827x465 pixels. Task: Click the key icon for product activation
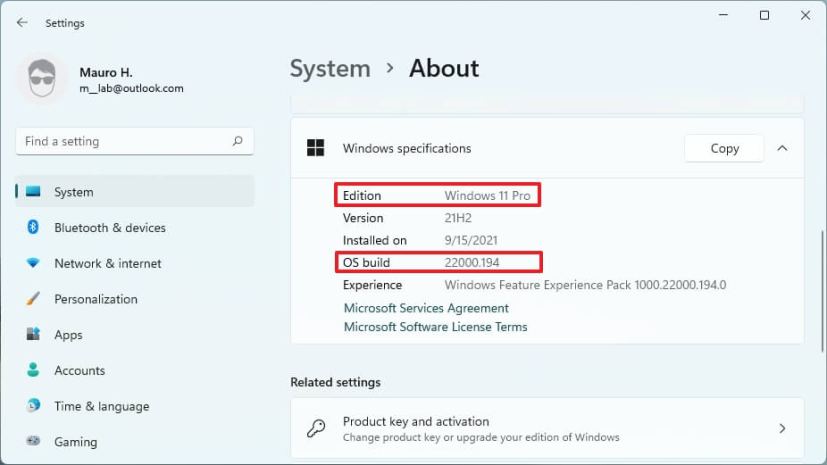click(316, 429)
